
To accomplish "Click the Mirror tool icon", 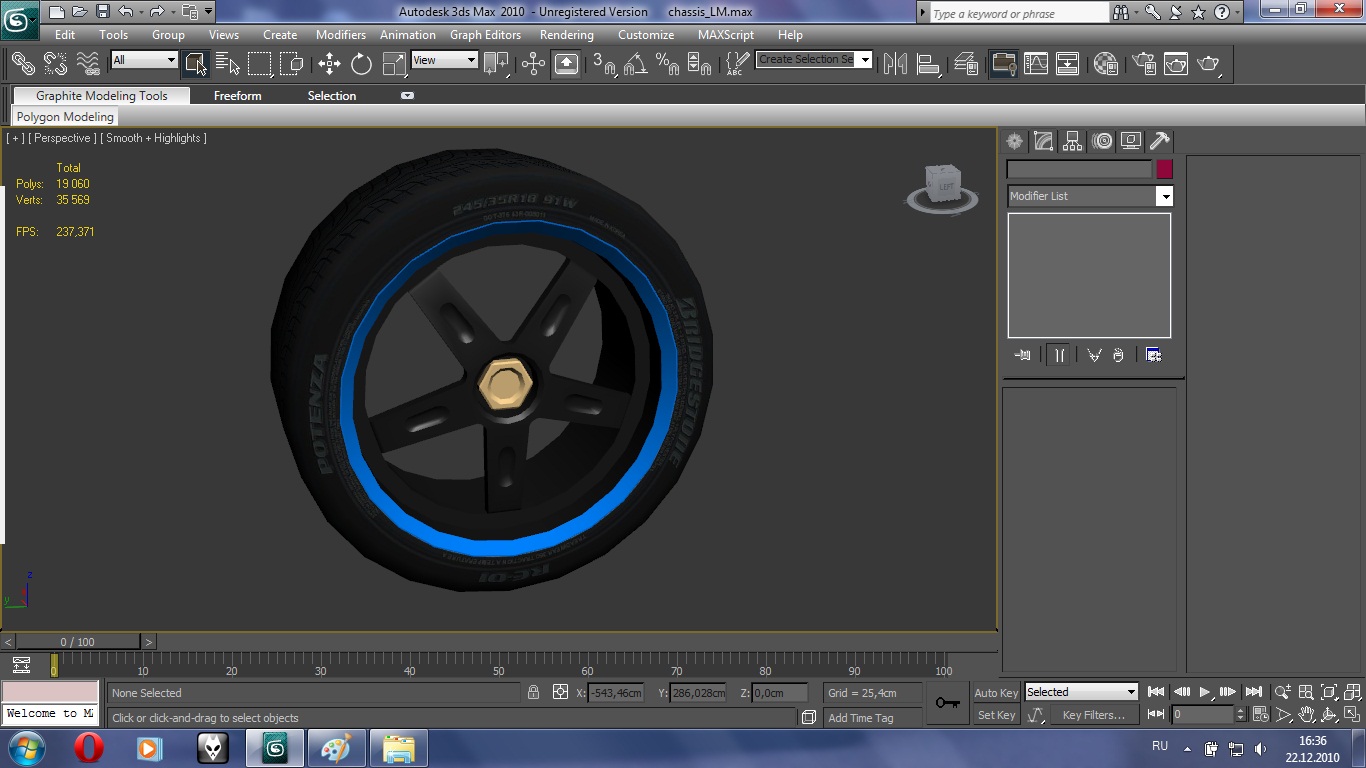I will tap(895, 64).
